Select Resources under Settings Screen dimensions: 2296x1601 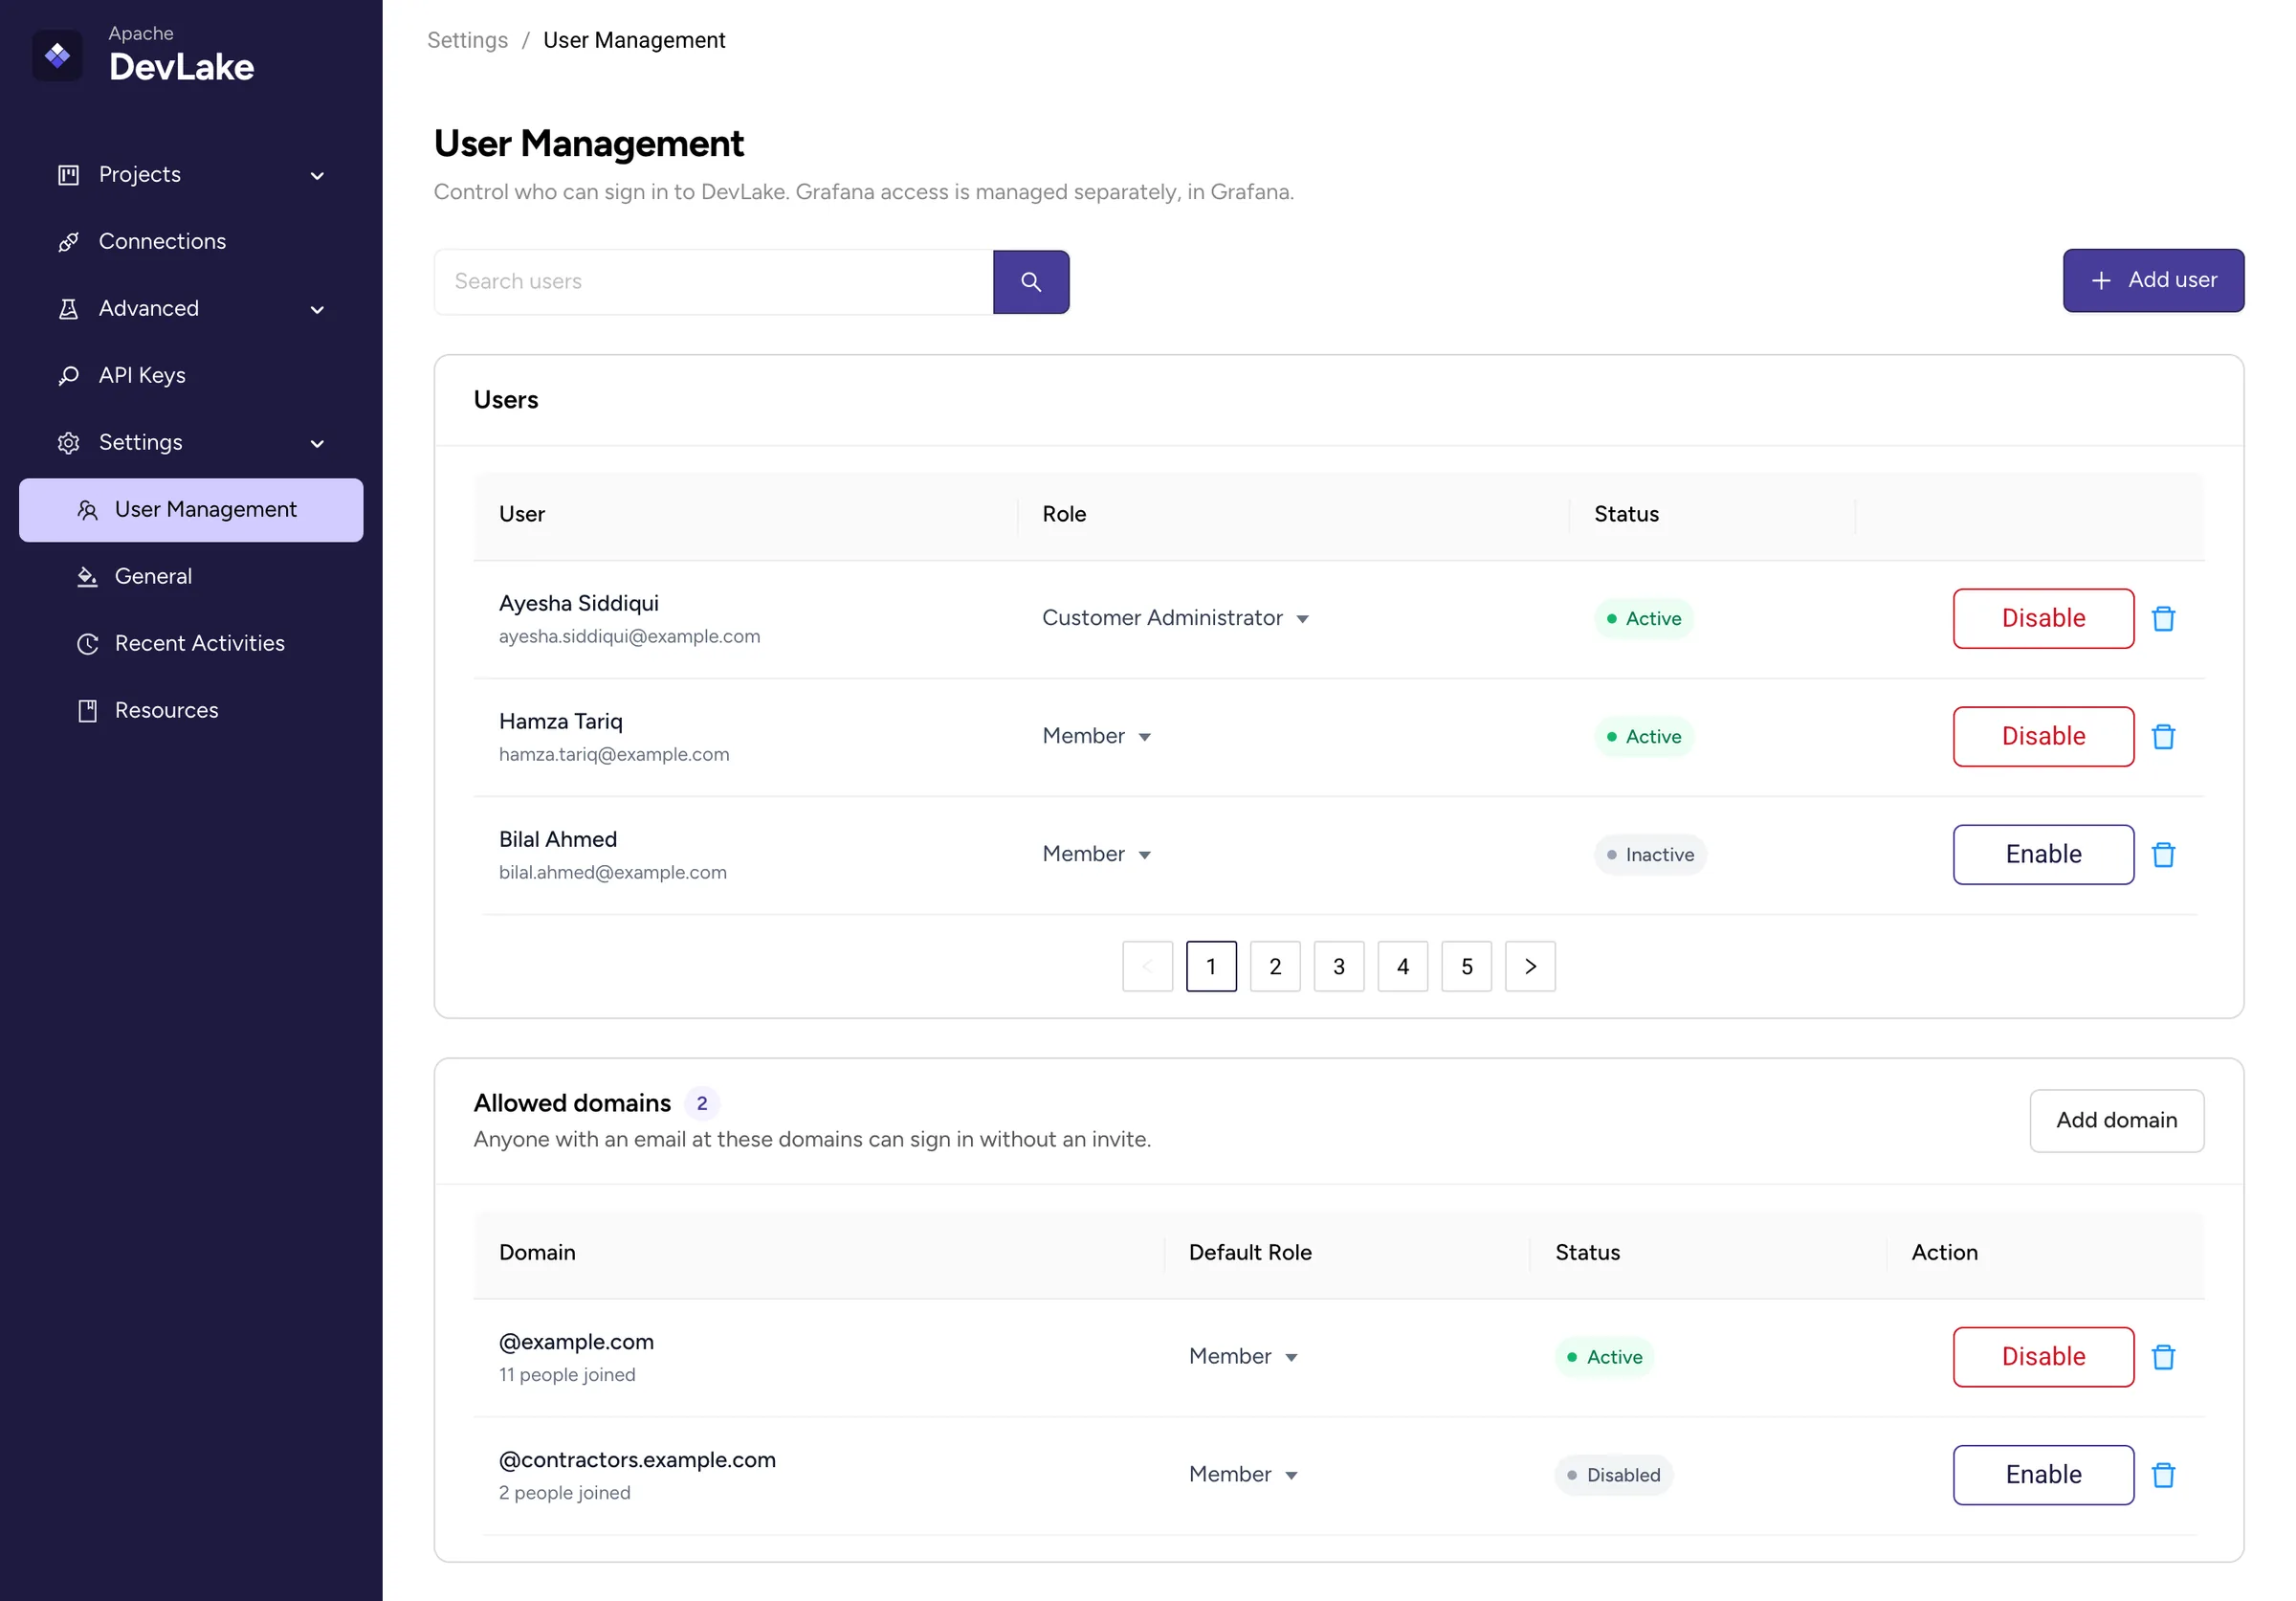click(x=191, y=711)
